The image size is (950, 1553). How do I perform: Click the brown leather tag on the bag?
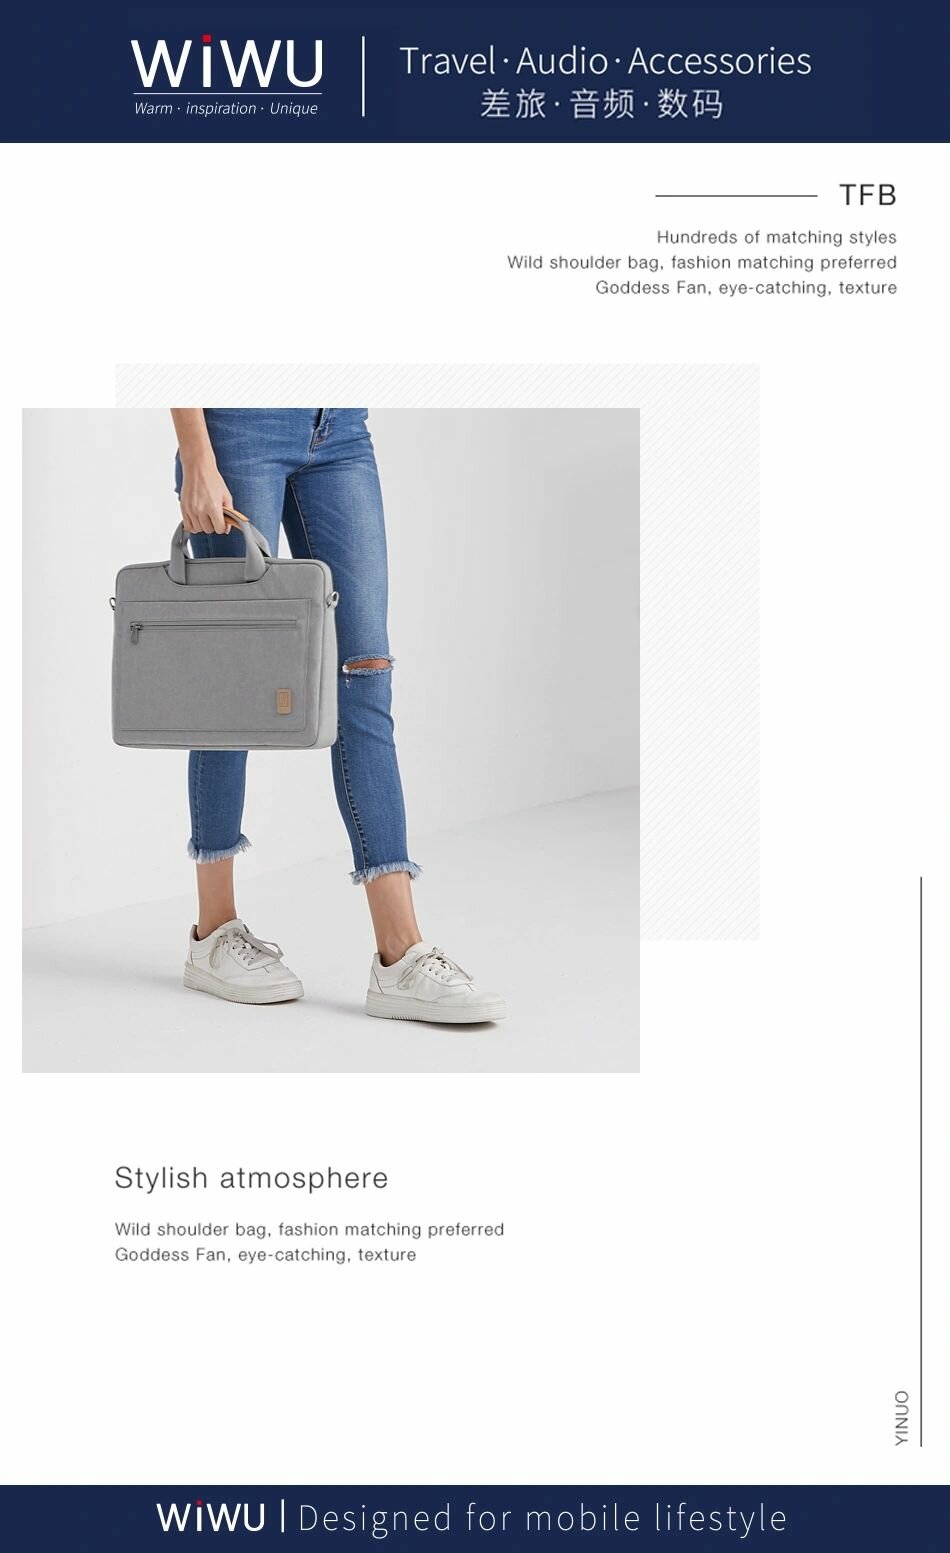tap(284, 700)
